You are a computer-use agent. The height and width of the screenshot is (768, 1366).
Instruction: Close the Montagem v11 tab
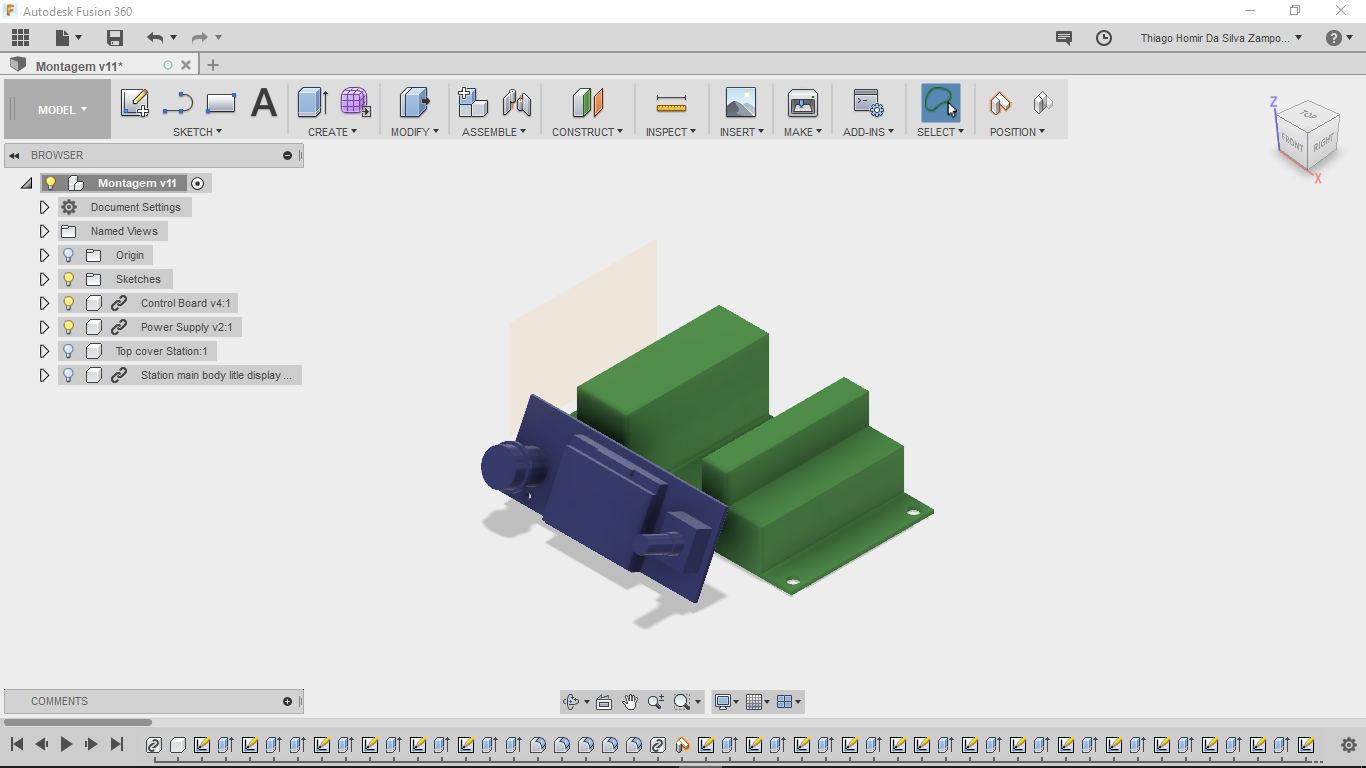coord(186,65)
